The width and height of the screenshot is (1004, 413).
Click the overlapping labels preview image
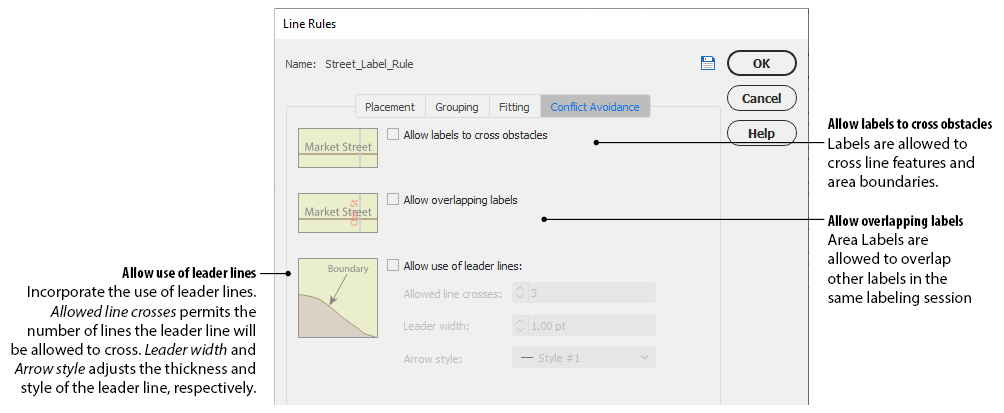(338, 212)
